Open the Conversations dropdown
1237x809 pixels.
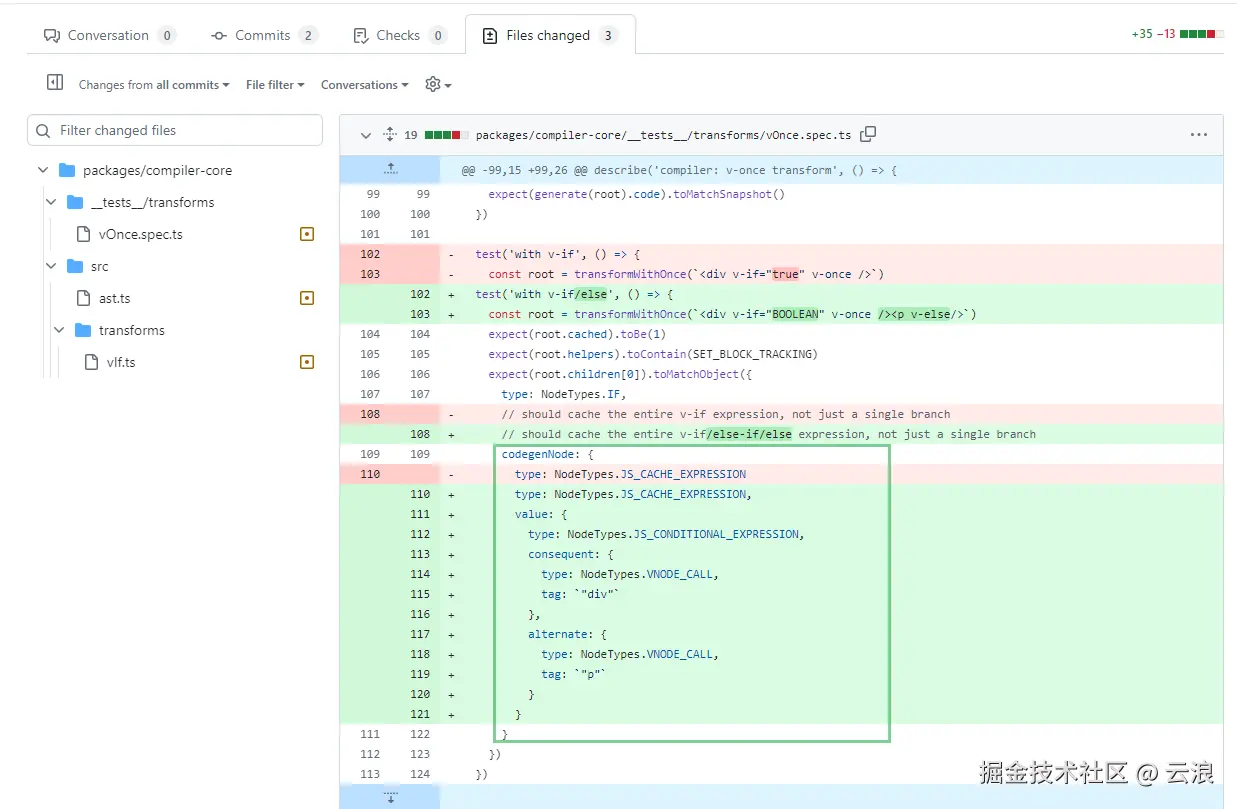pyautogui.click(x=364, y=85)
